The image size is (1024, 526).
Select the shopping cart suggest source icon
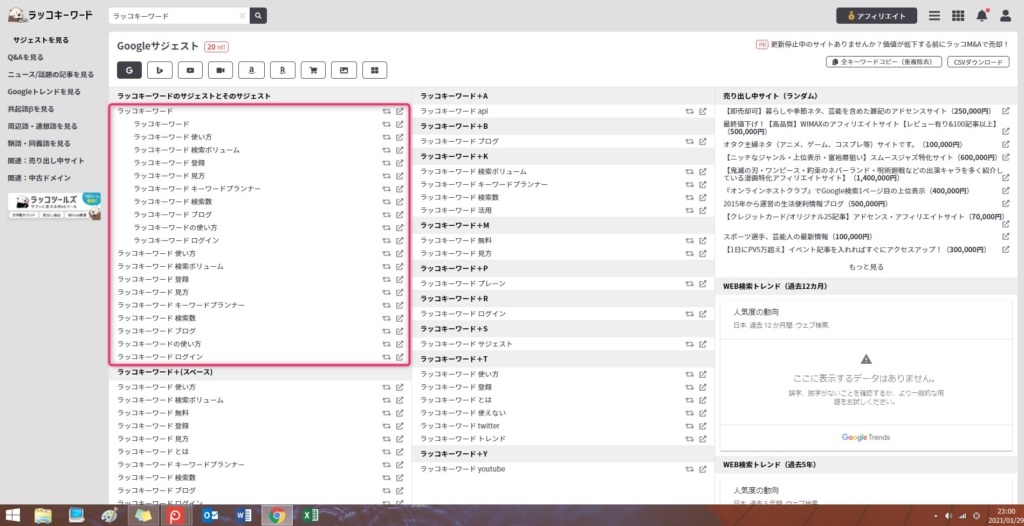coord(313,70)
